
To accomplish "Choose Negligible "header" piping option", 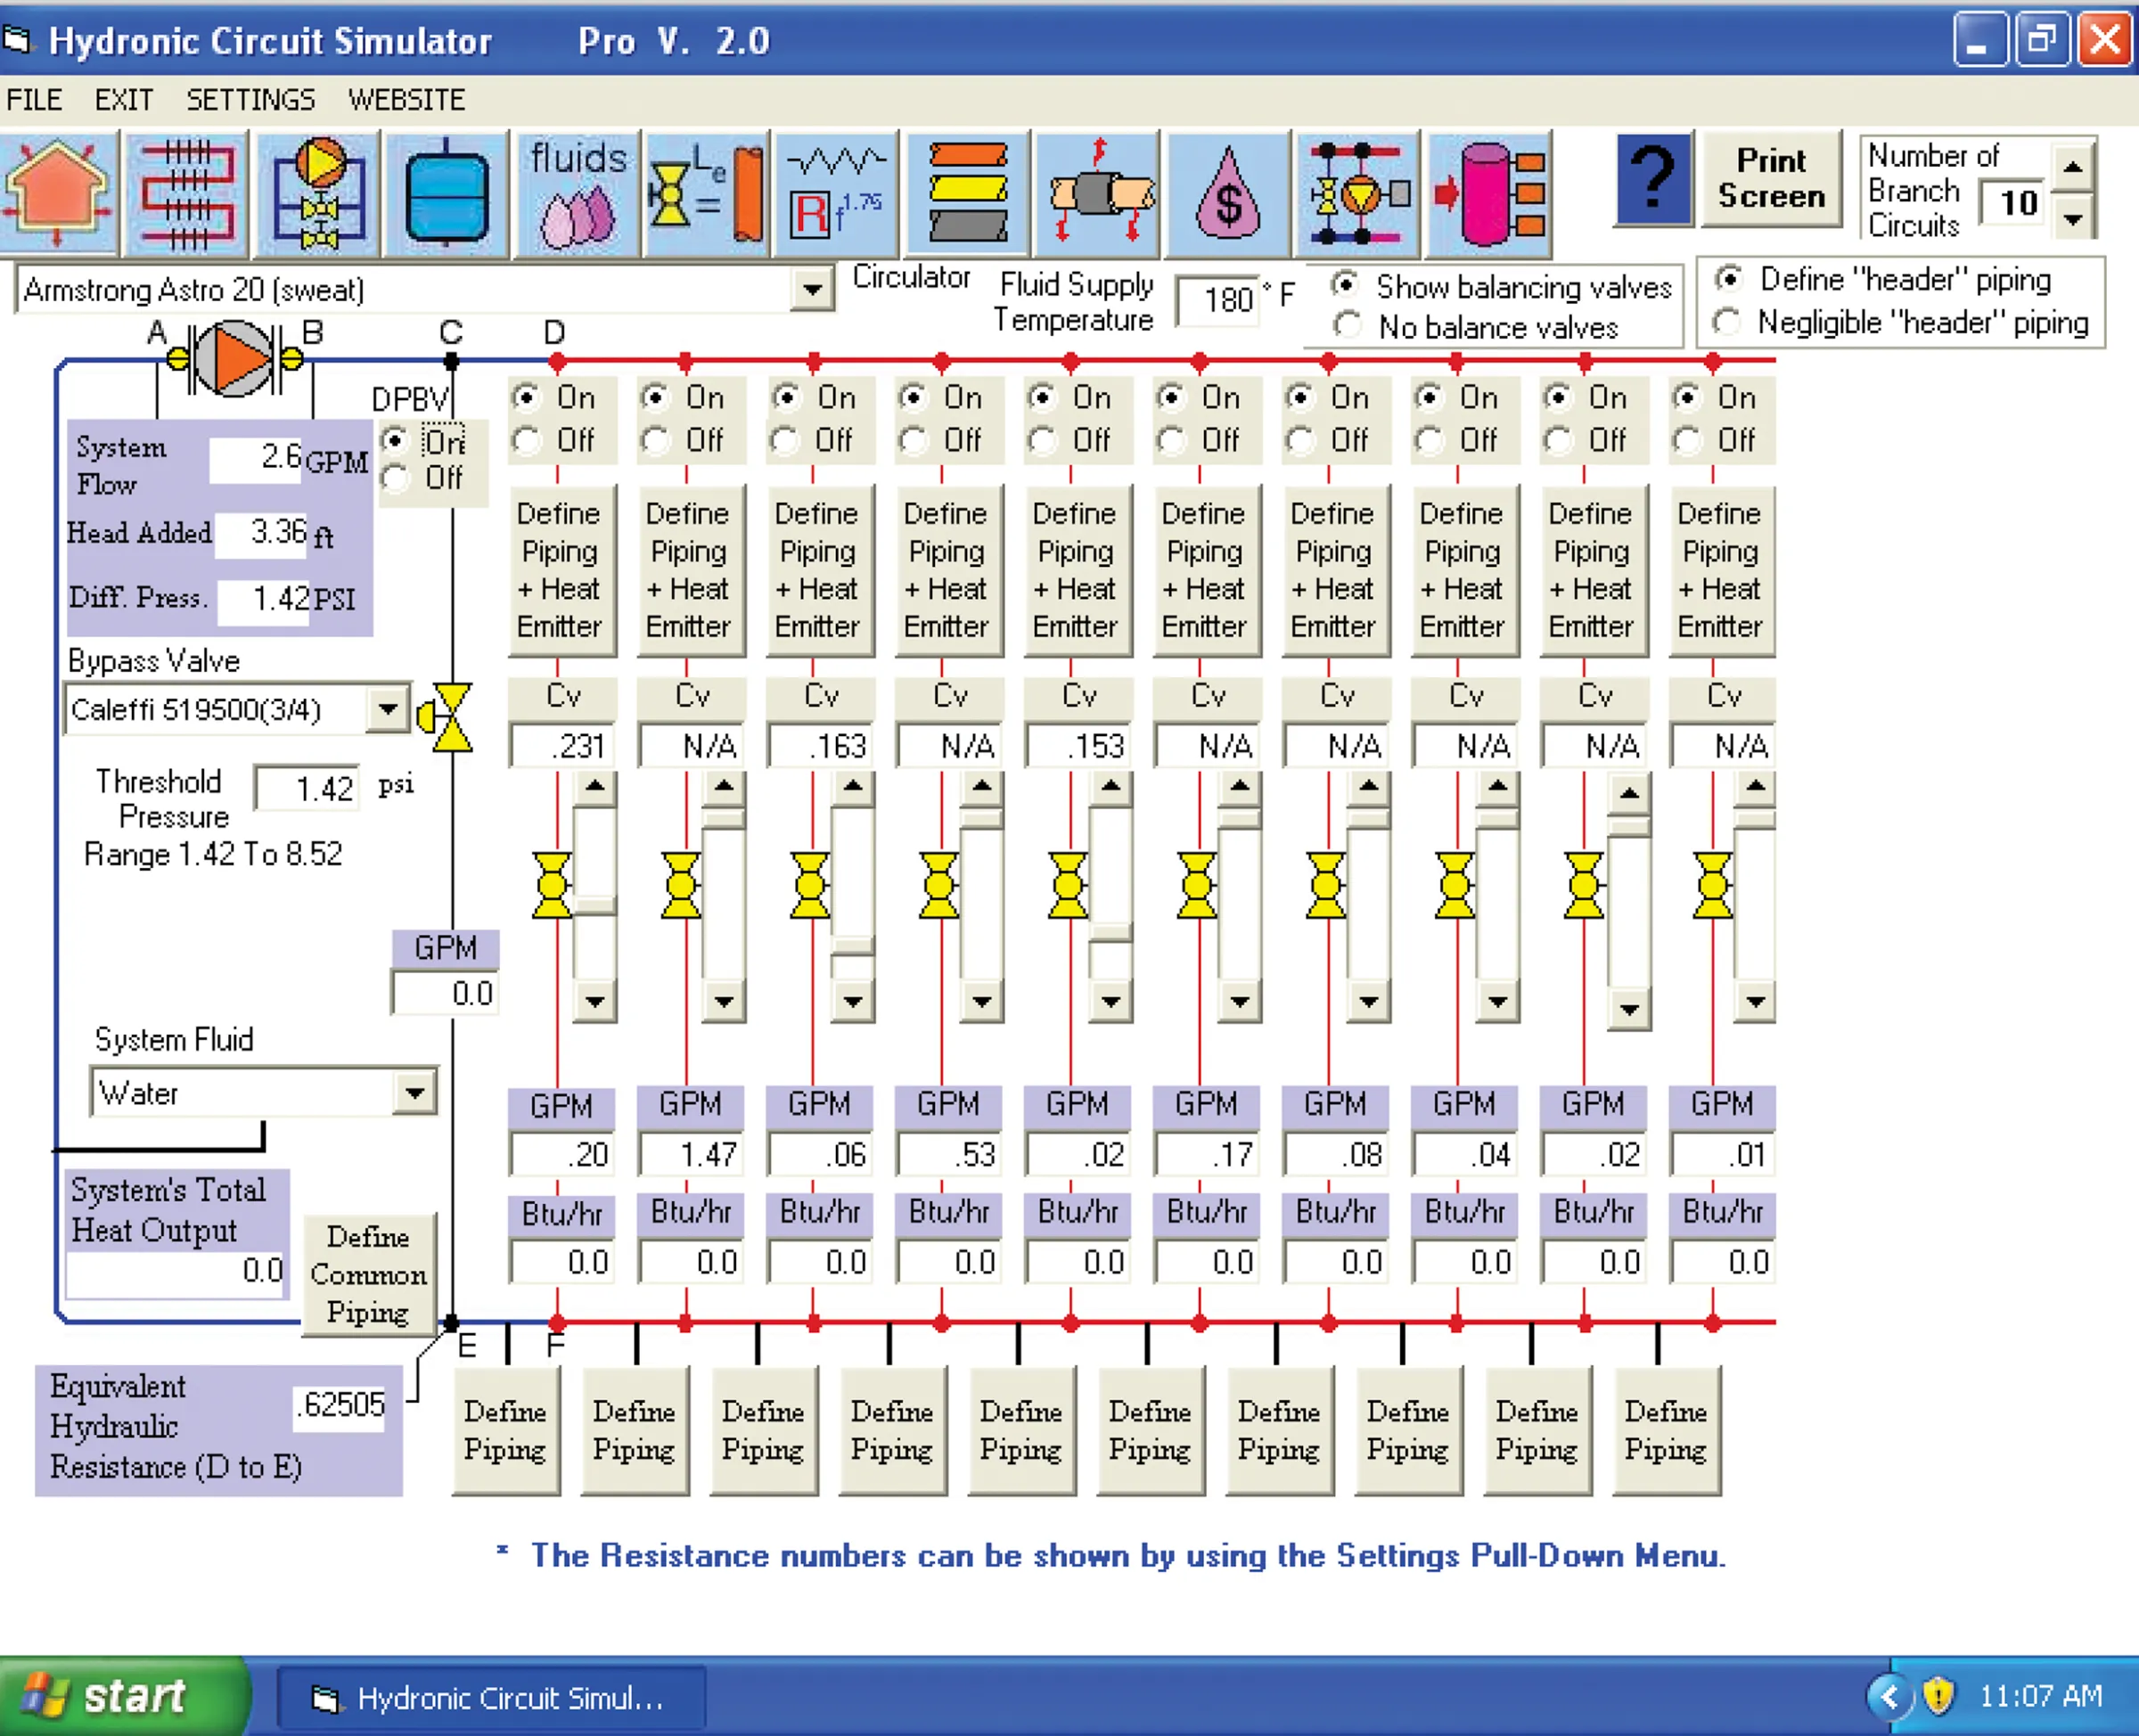I will [1727, 322].
